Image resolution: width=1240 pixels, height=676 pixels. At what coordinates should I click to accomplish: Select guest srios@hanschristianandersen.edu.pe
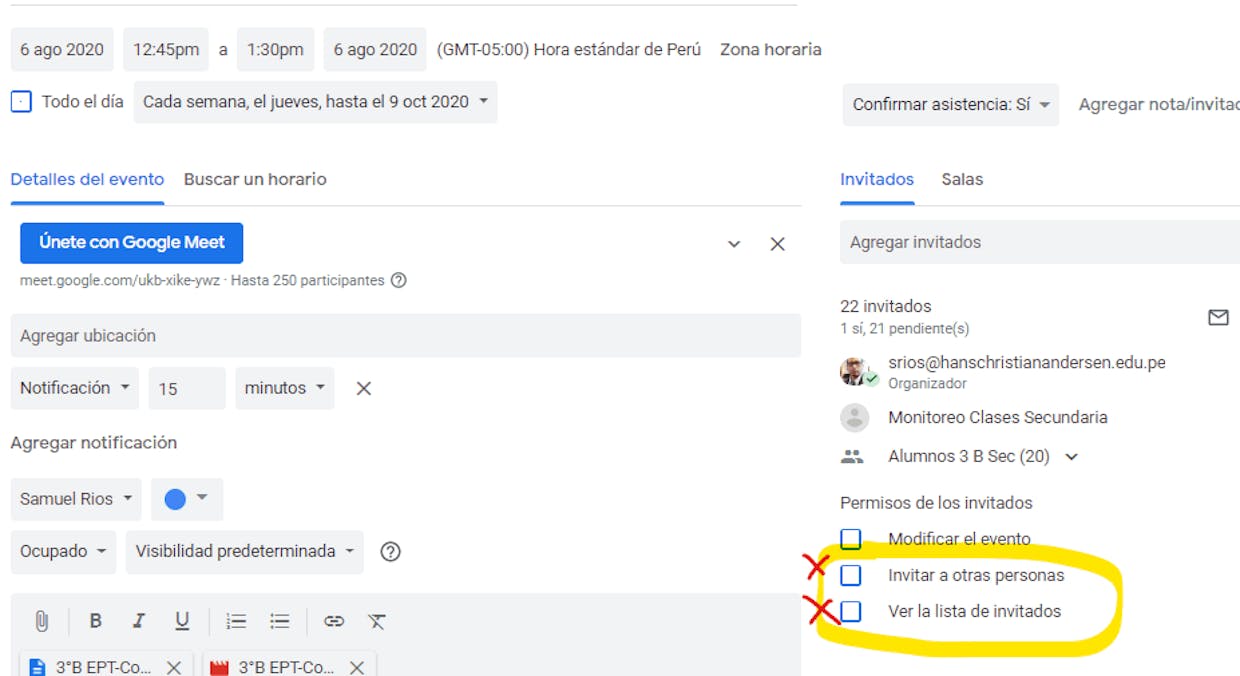[x=1027, y=363]
